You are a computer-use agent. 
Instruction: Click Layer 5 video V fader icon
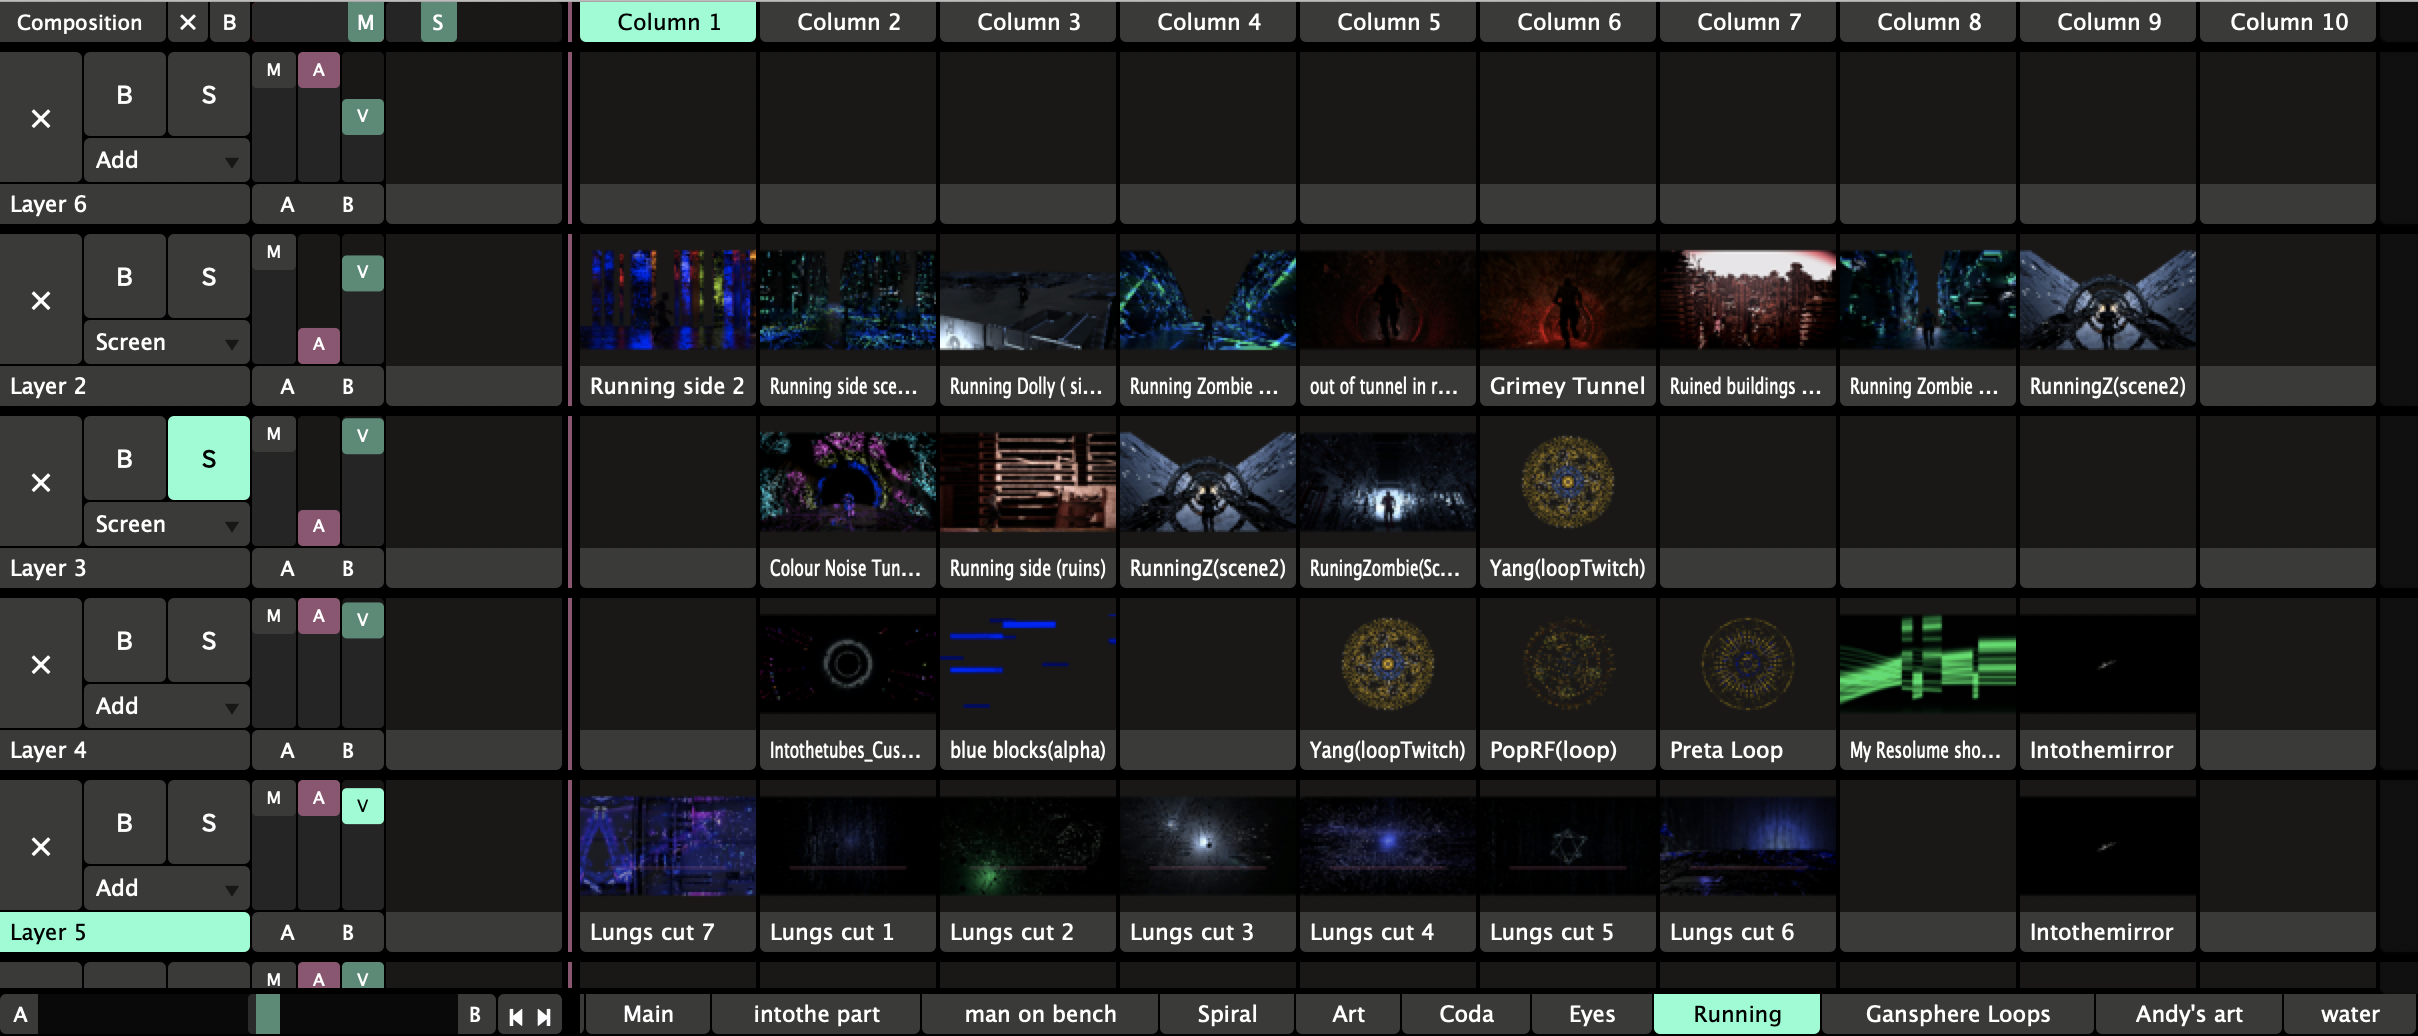point(362,806)
